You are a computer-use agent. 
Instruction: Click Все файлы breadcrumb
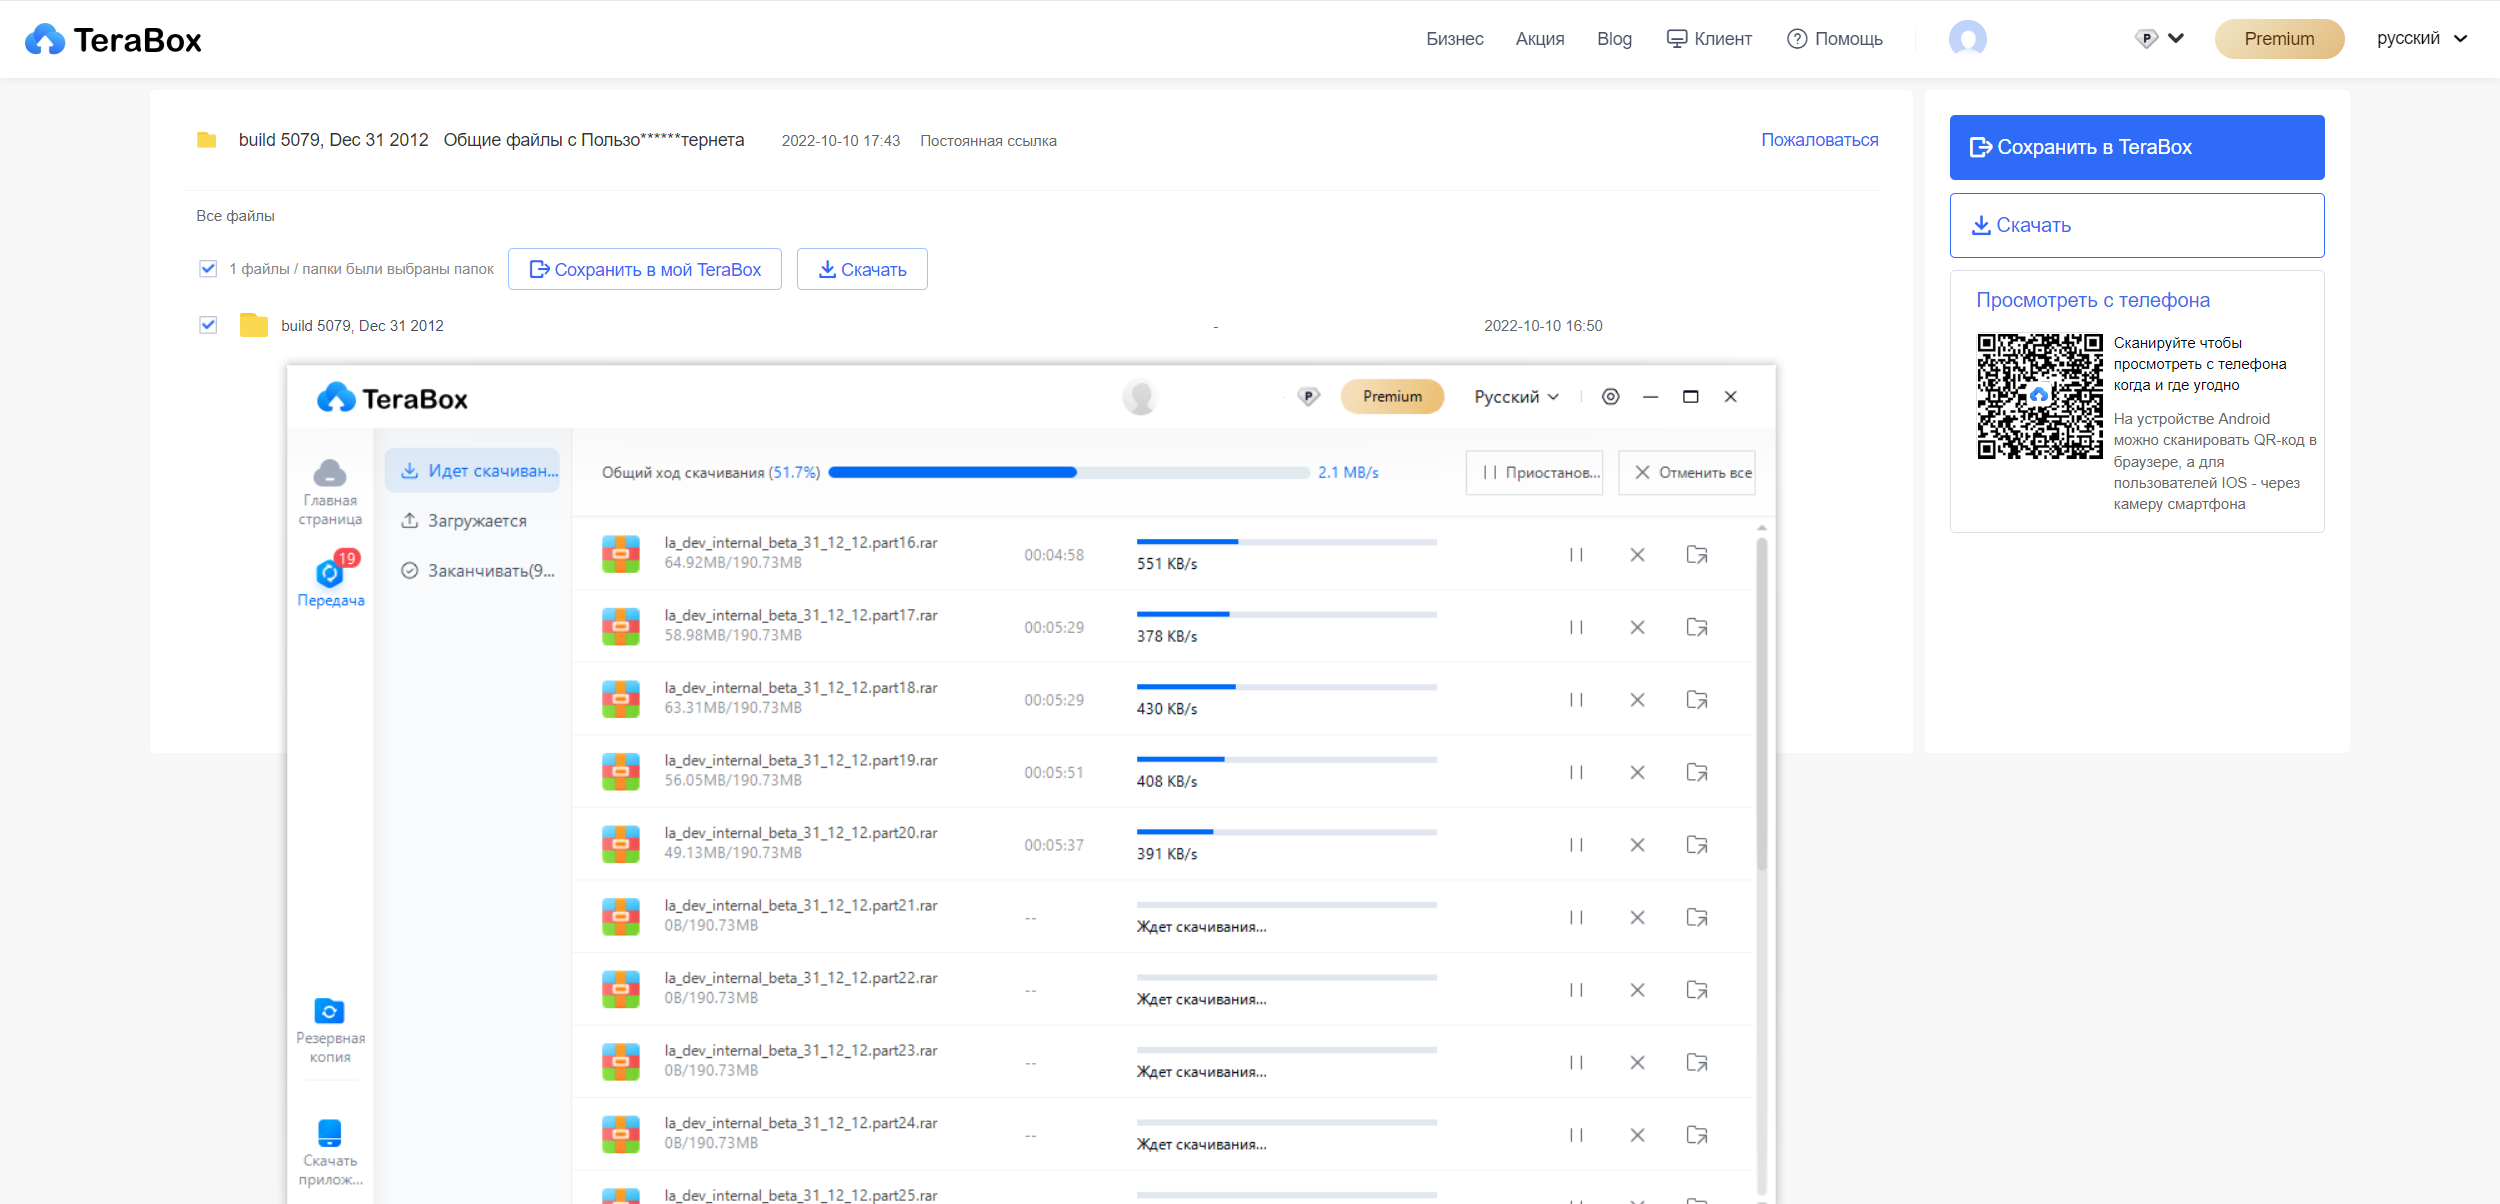pos(235,216)
